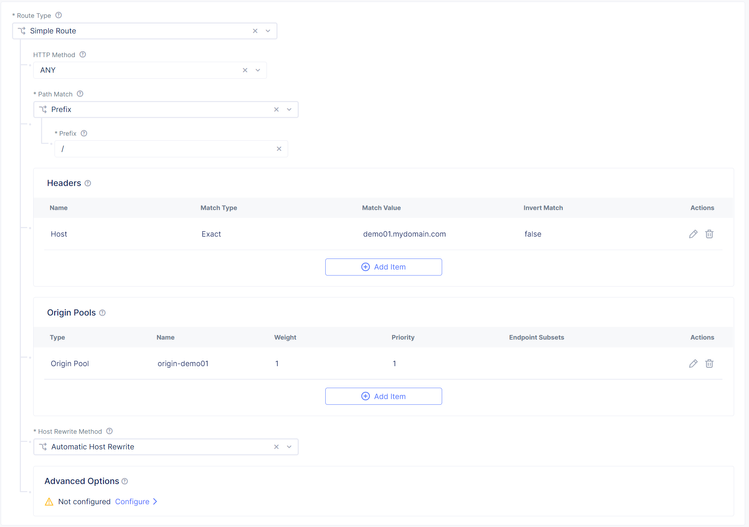Delete the Host header row

(x=709, y=234)
